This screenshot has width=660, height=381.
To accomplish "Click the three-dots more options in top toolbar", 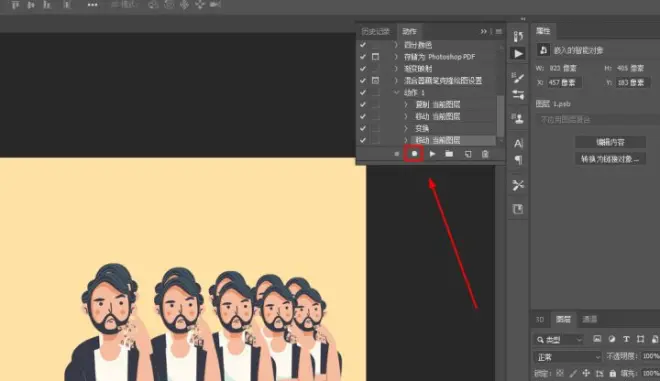I will coord(93,5).
